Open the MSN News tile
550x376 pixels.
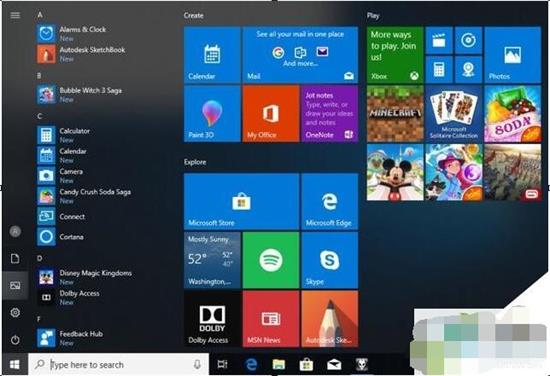271,319
